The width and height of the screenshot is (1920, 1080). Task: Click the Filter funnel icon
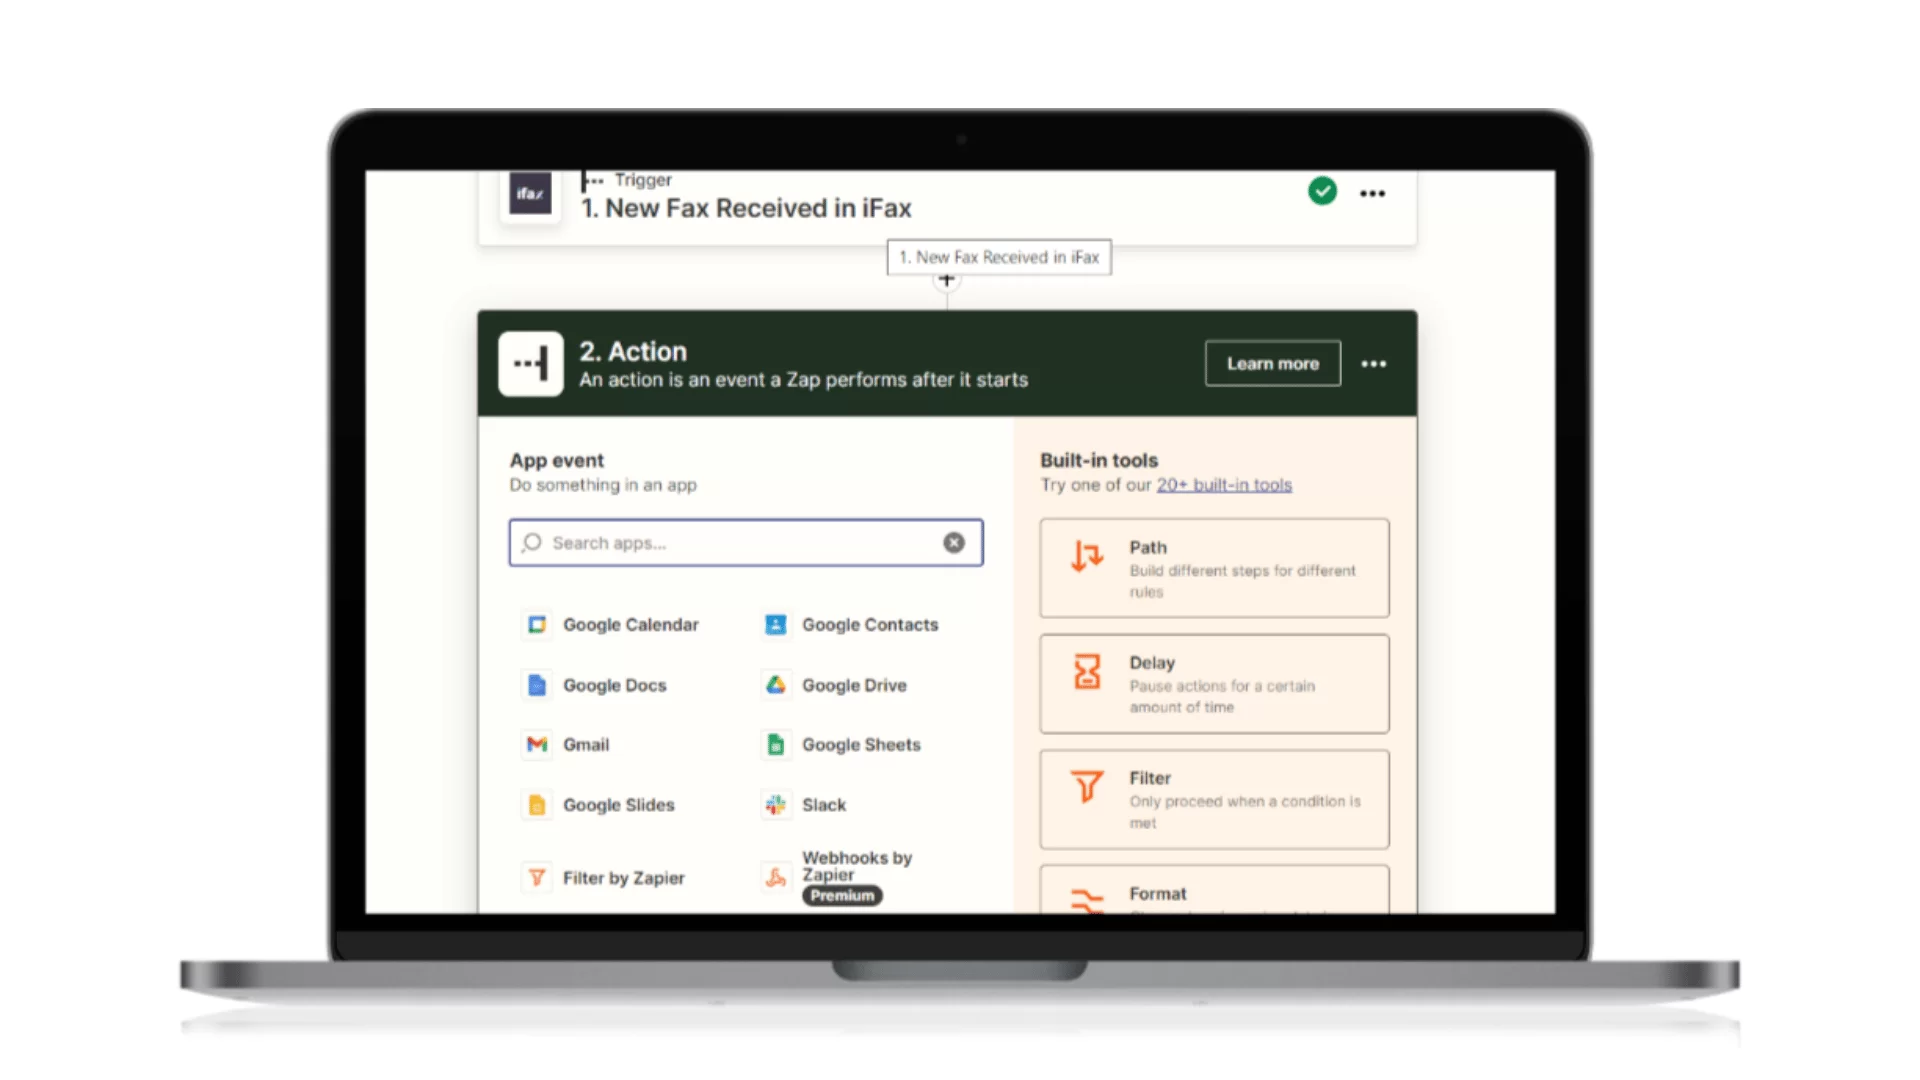coord(1087,786)
